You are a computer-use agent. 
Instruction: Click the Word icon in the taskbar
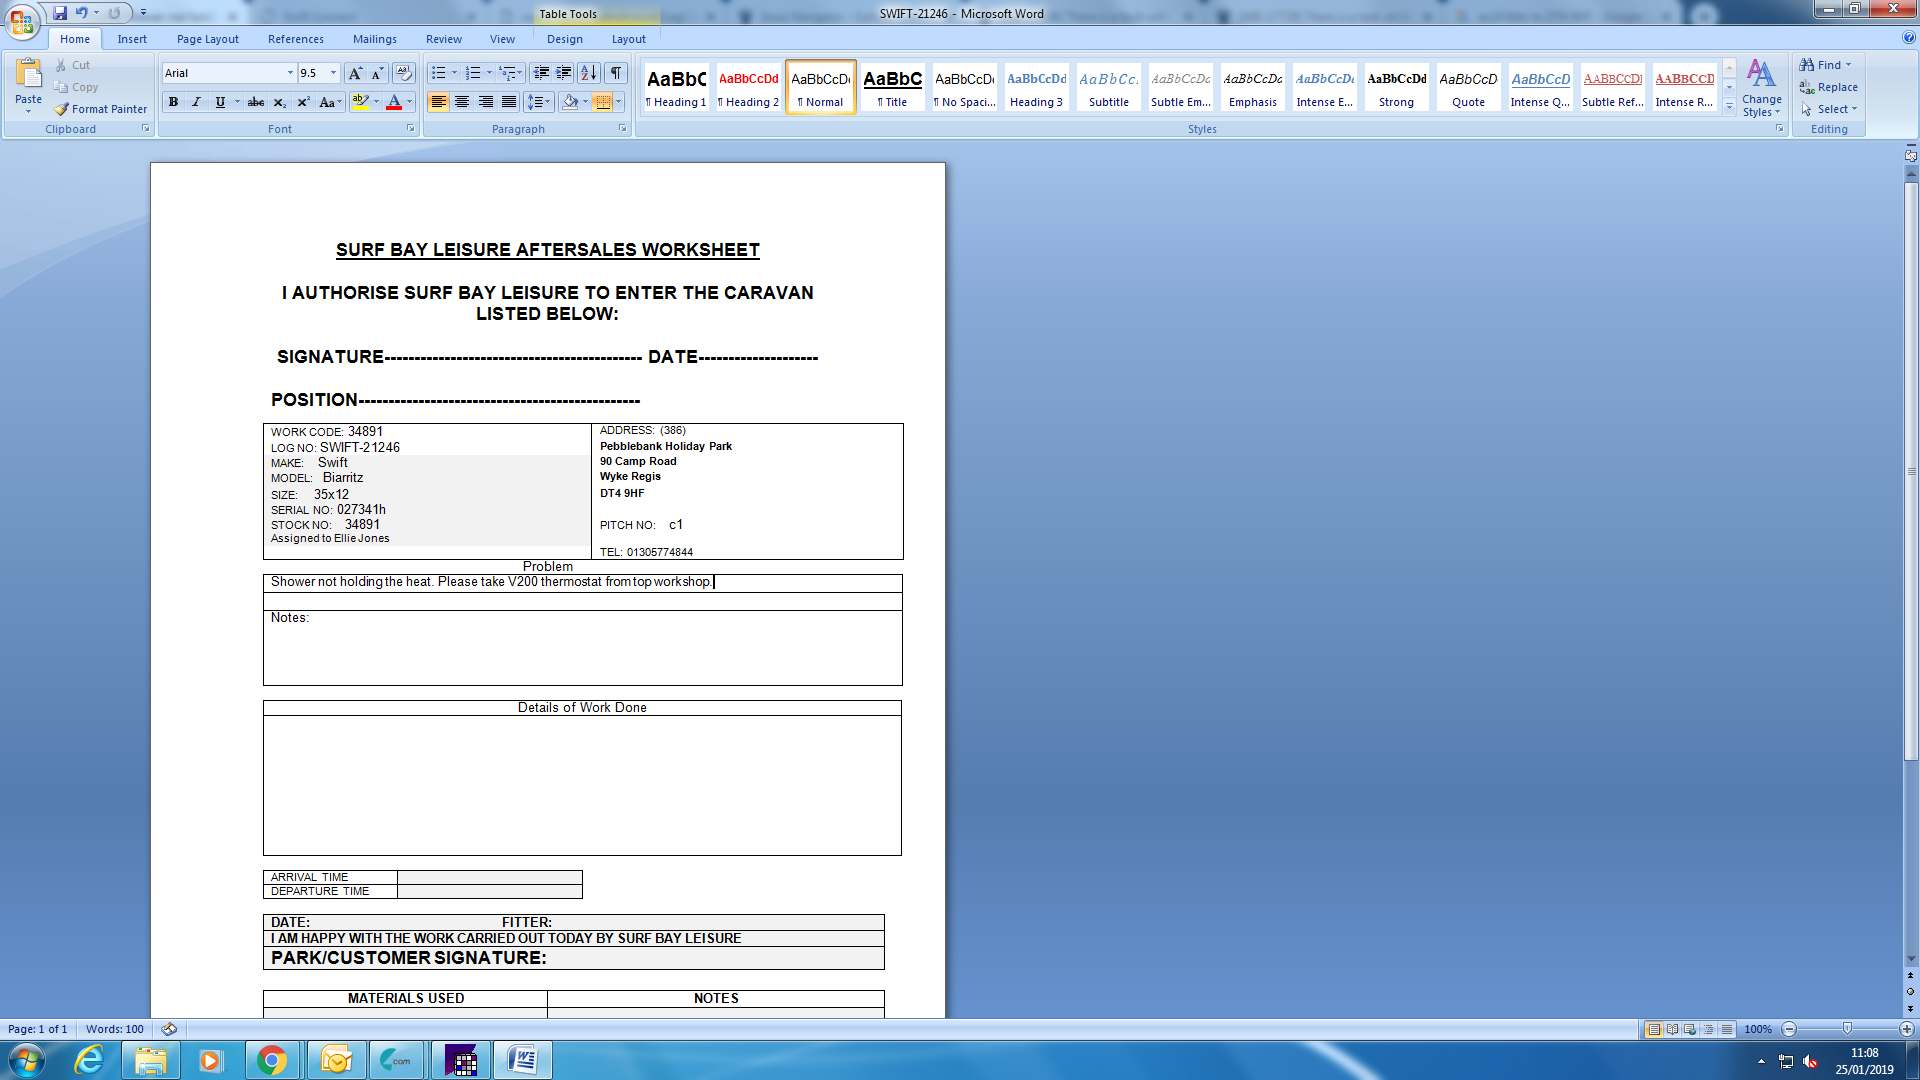click(522, 1060)
